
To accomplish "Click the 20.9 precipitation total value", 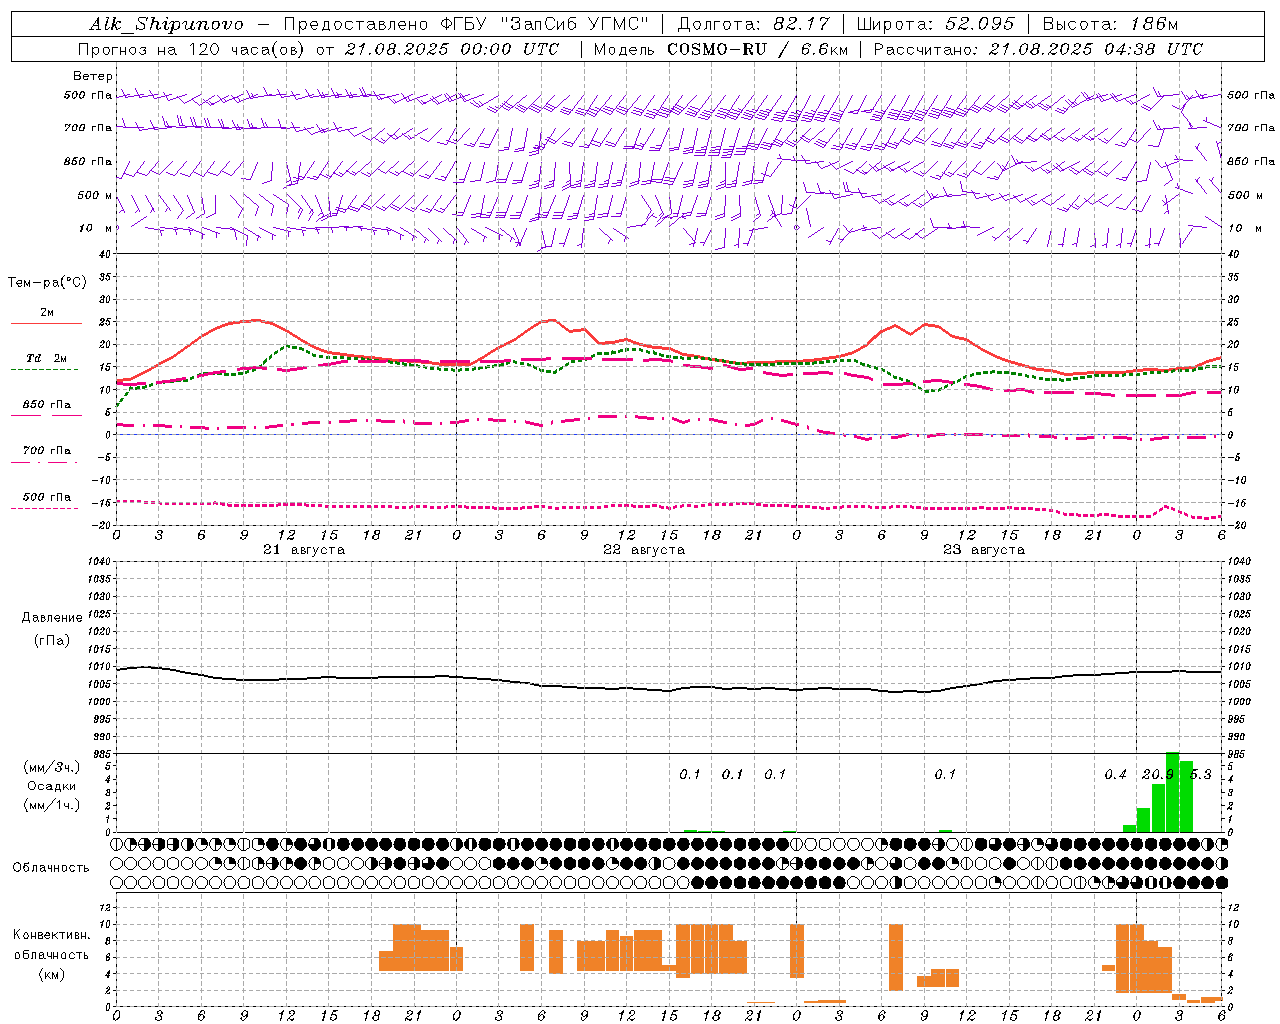I will 1158,775.
